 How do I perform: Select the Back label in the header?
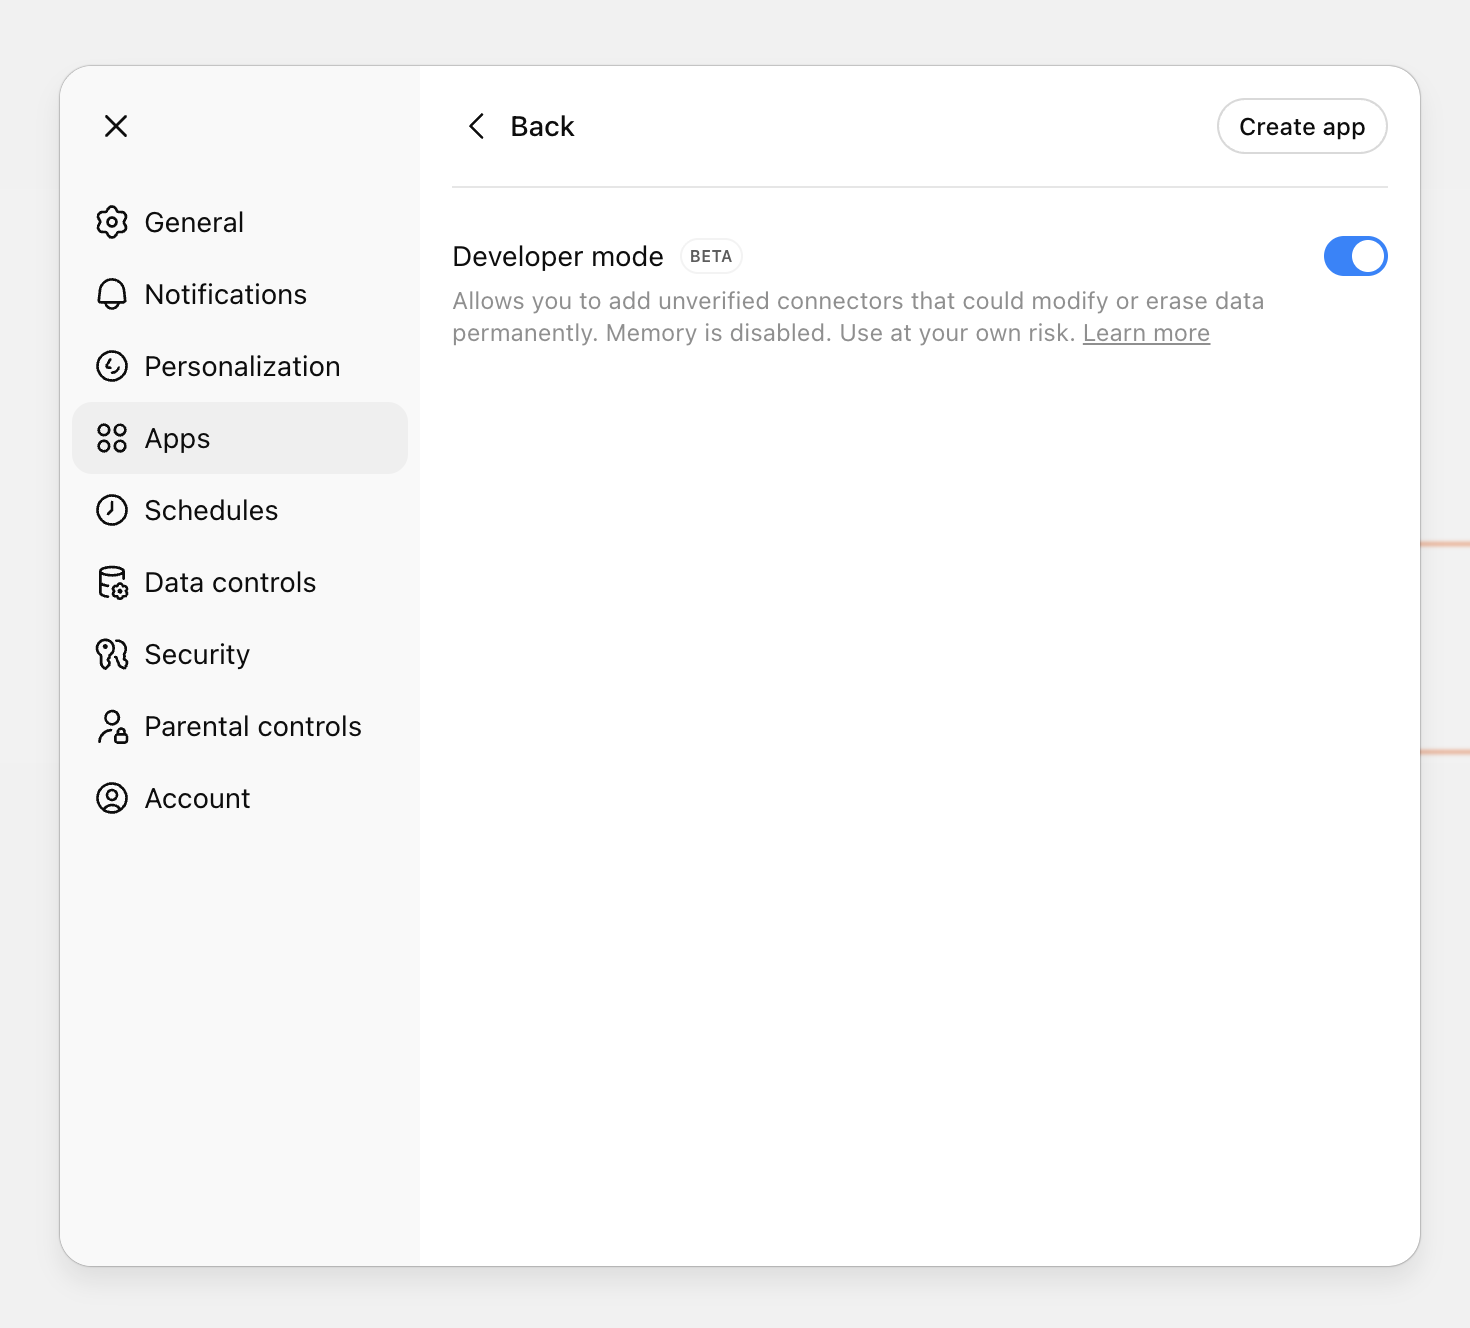(542, 126)
